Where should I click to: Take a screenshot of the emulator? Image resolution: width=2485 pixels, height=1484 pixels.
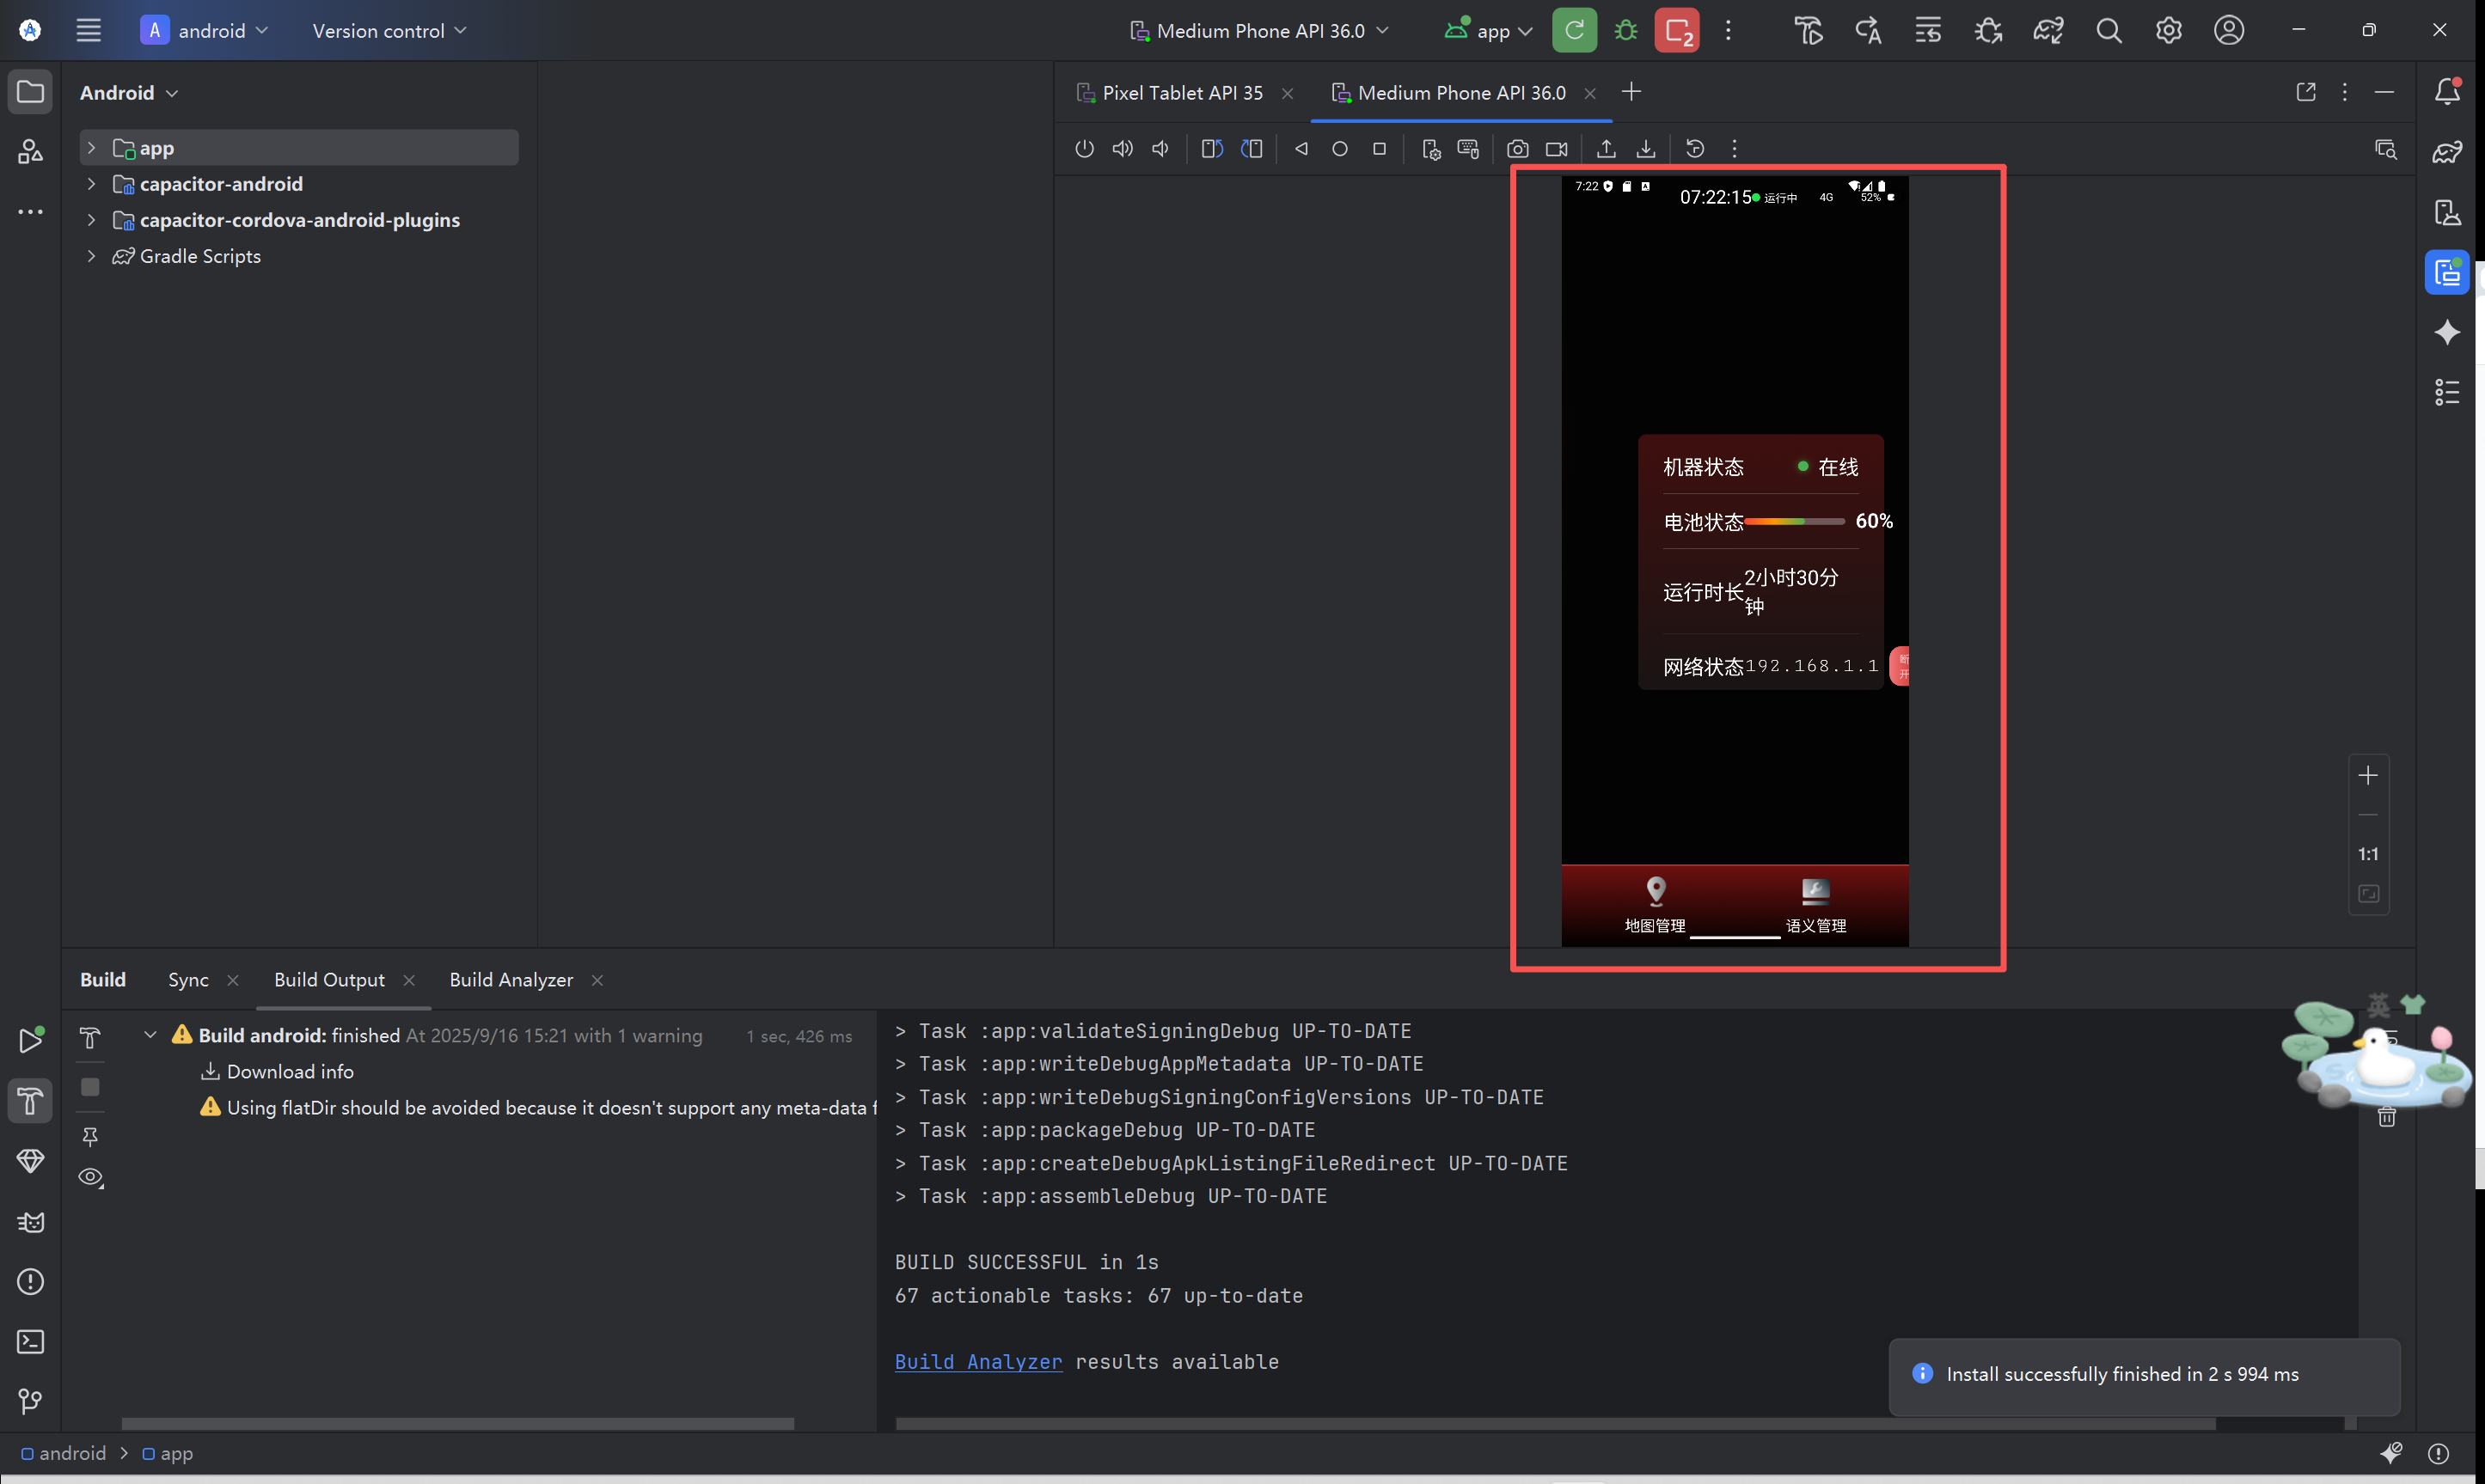pos(1517,148)
